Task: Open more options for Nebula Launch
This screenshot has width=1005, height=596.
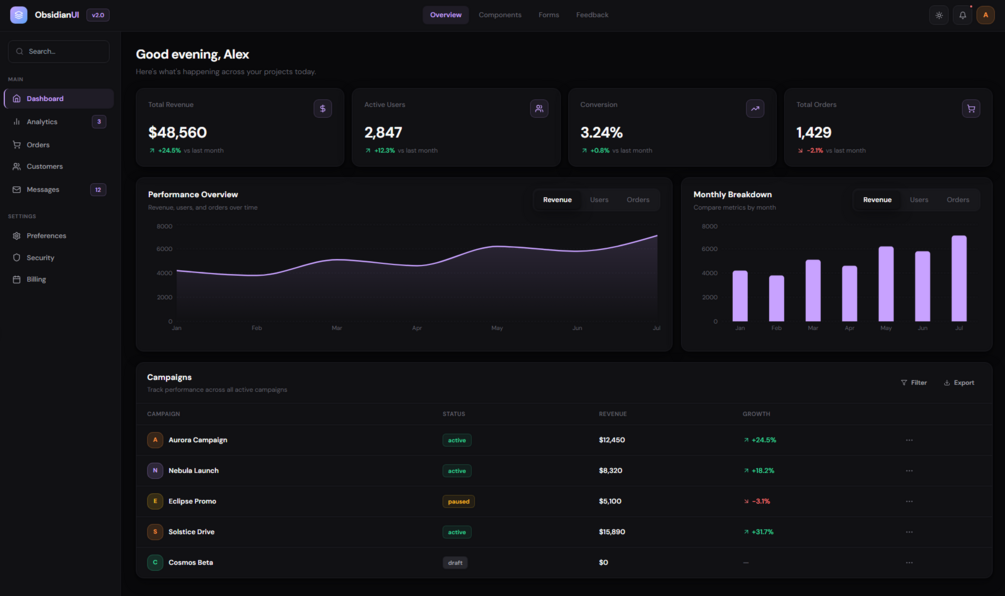Action: [x=909, y=470]
